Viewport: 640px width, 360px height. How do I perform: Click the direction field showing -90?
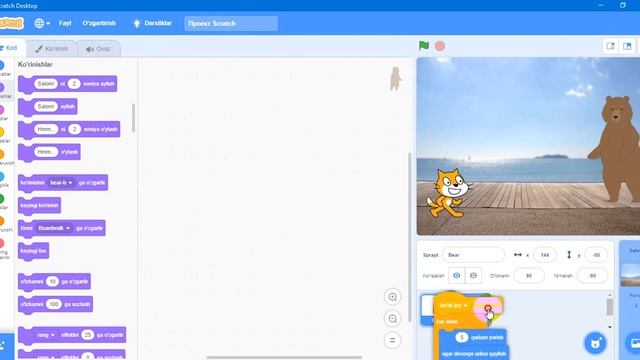(592, 276)
